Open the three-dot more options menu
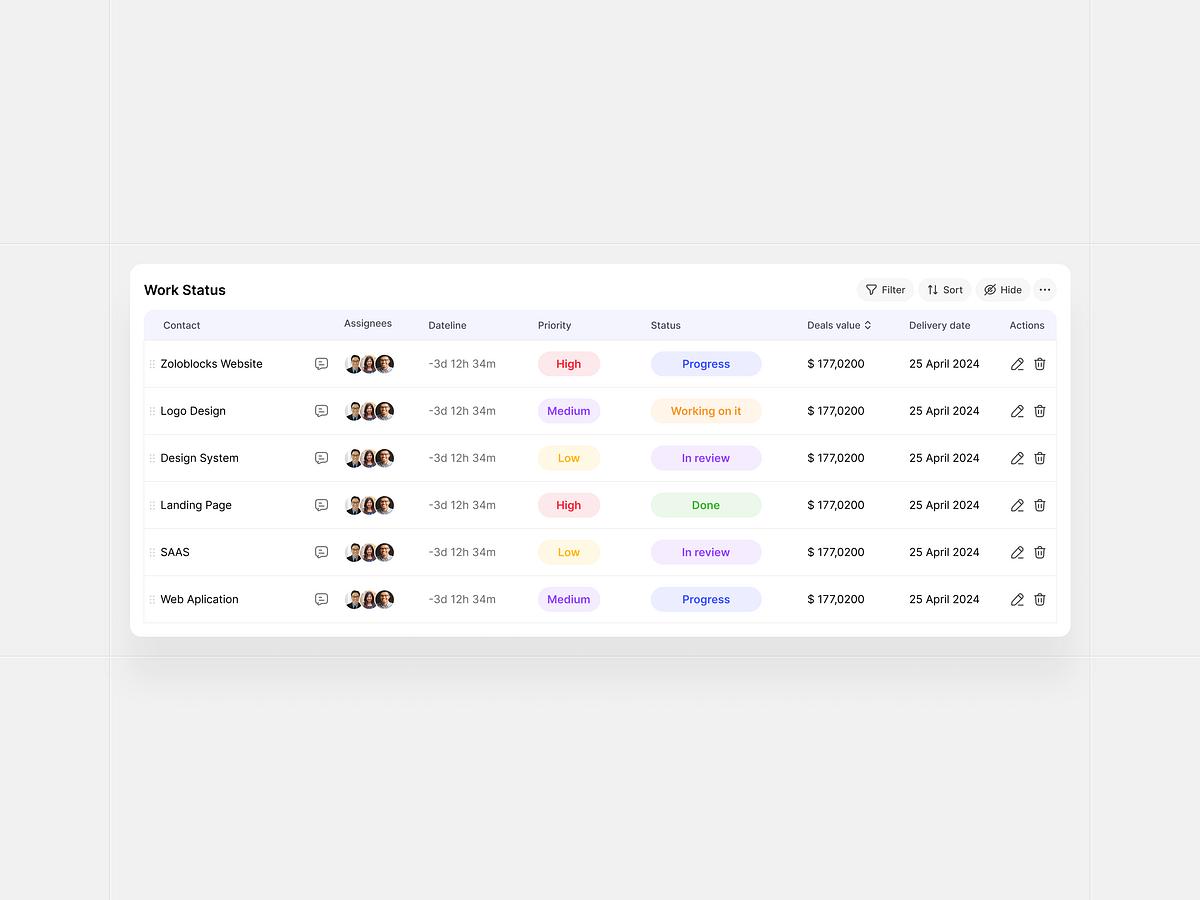The width and height of the screenshot is (1200, 900). coord(1045,289)
